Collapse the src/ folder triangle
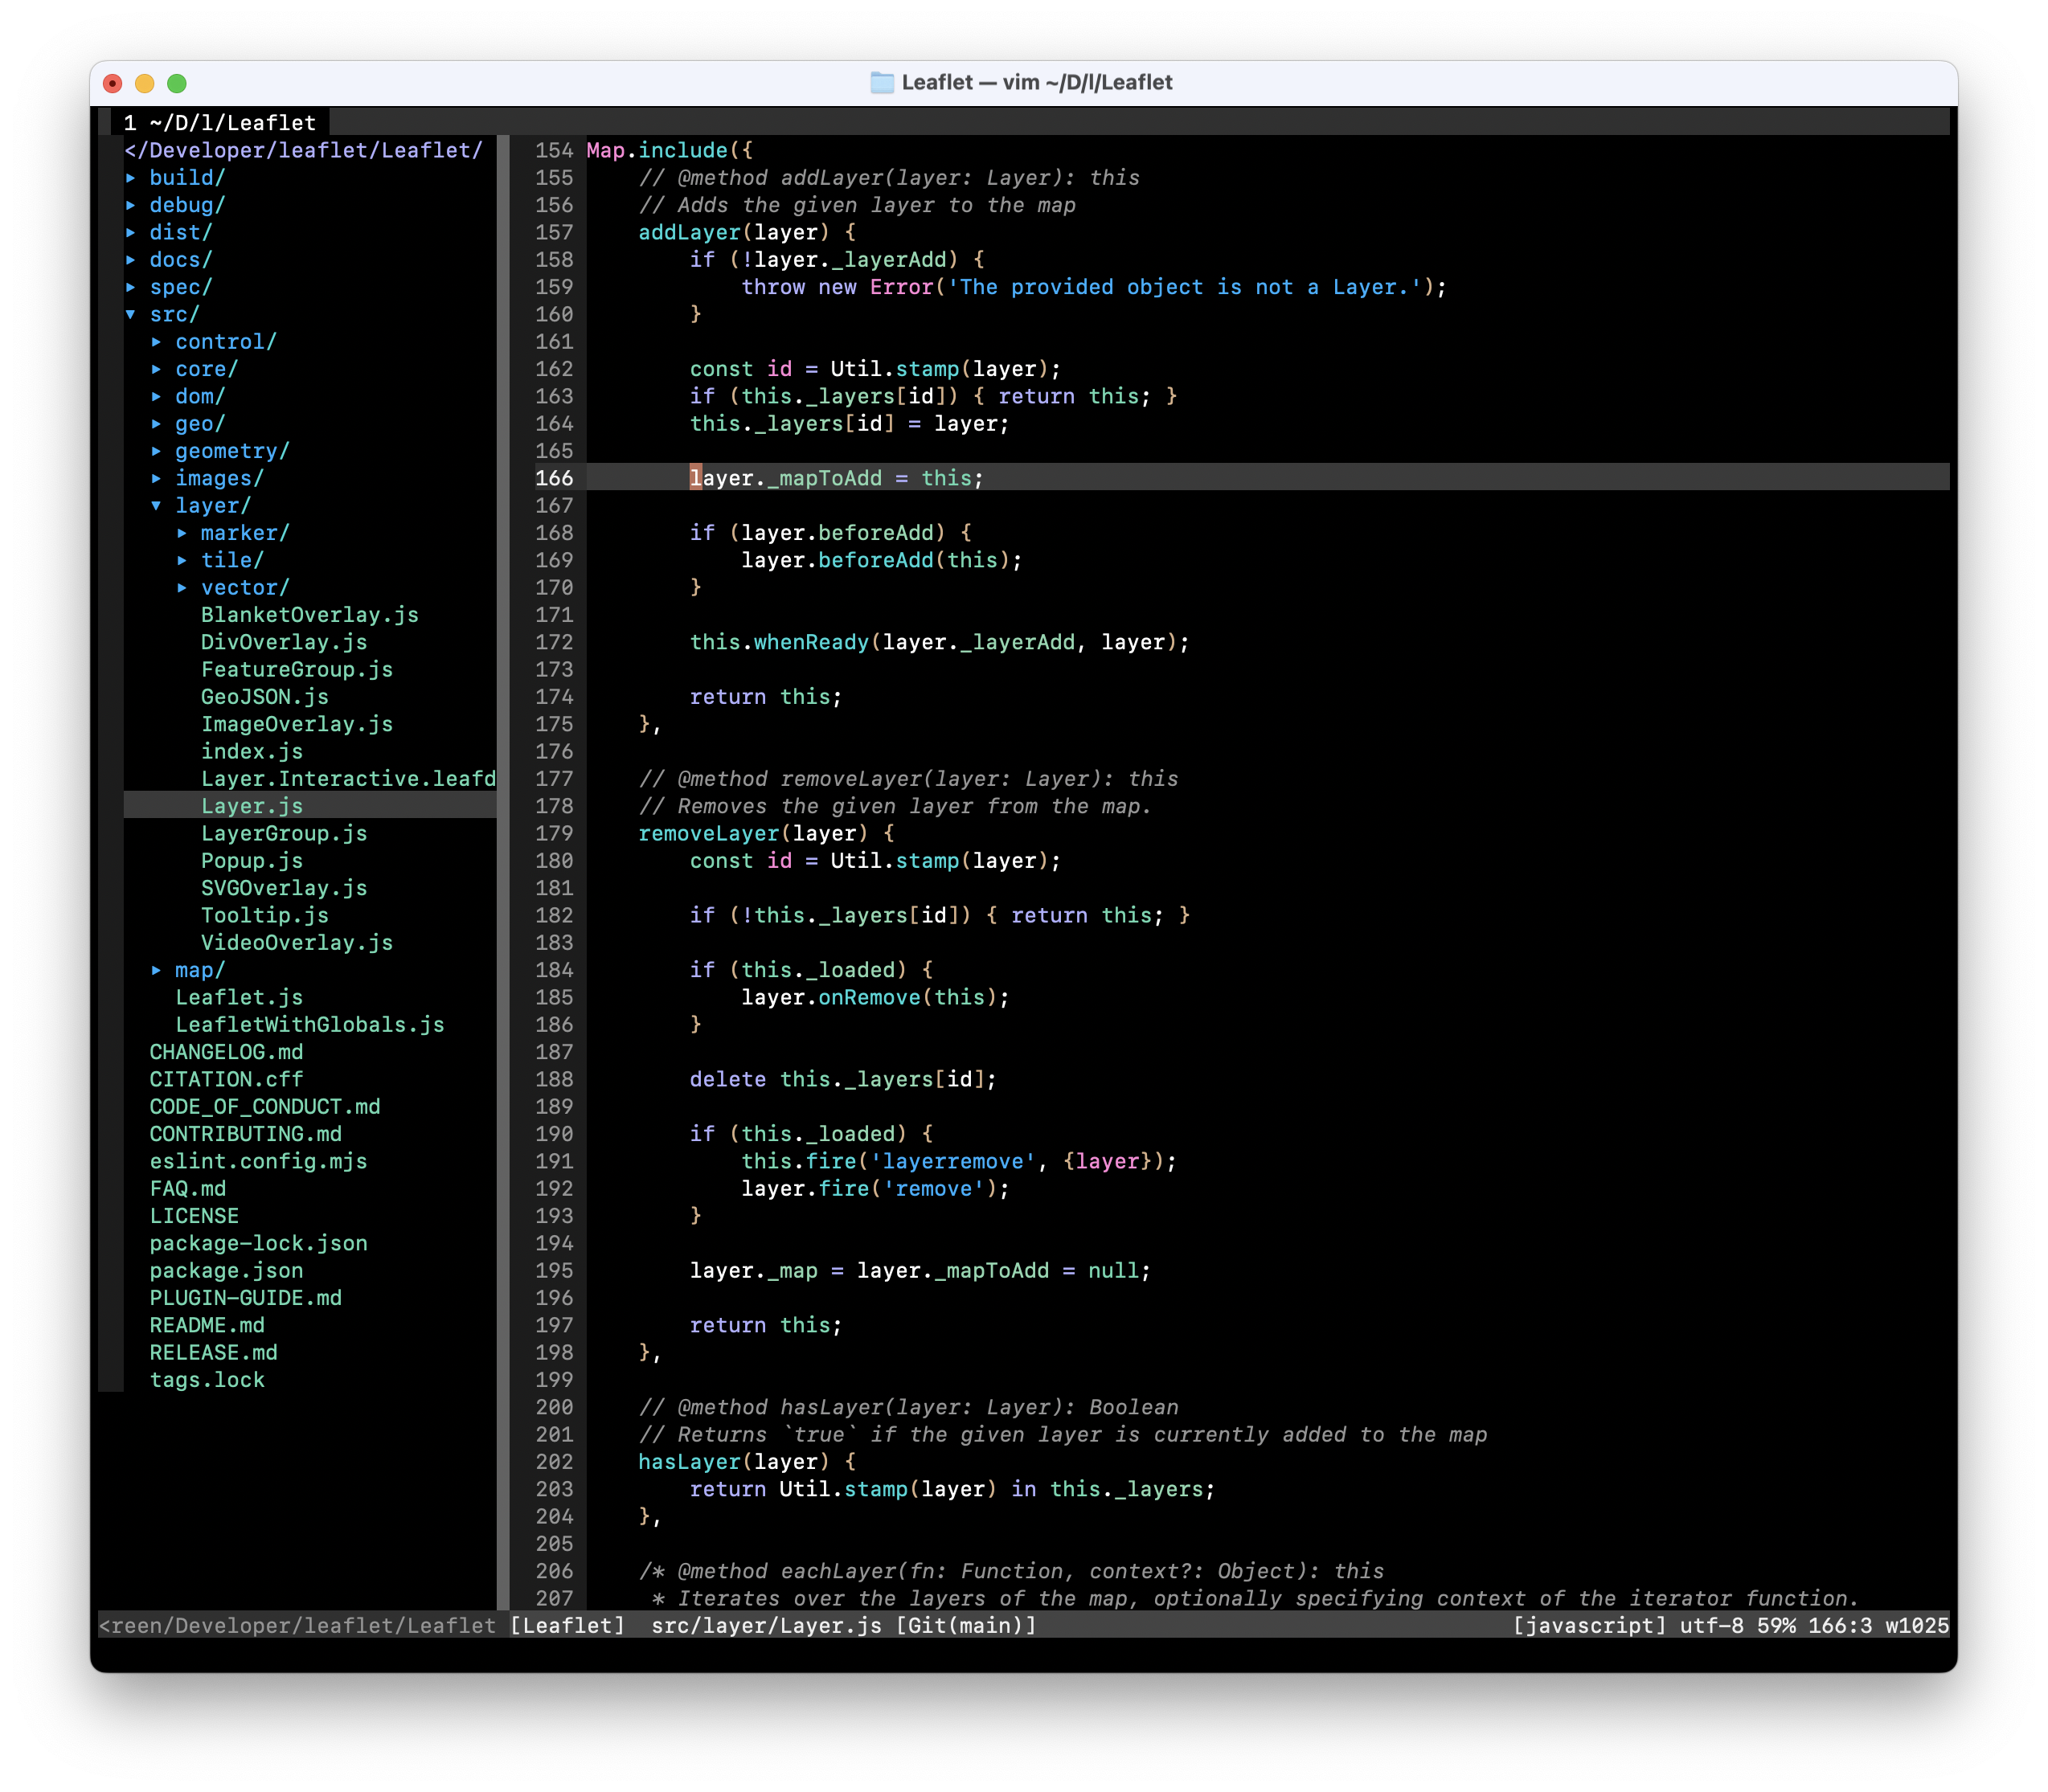This screenshot has width=2048, height=1792. coord(131,314)
